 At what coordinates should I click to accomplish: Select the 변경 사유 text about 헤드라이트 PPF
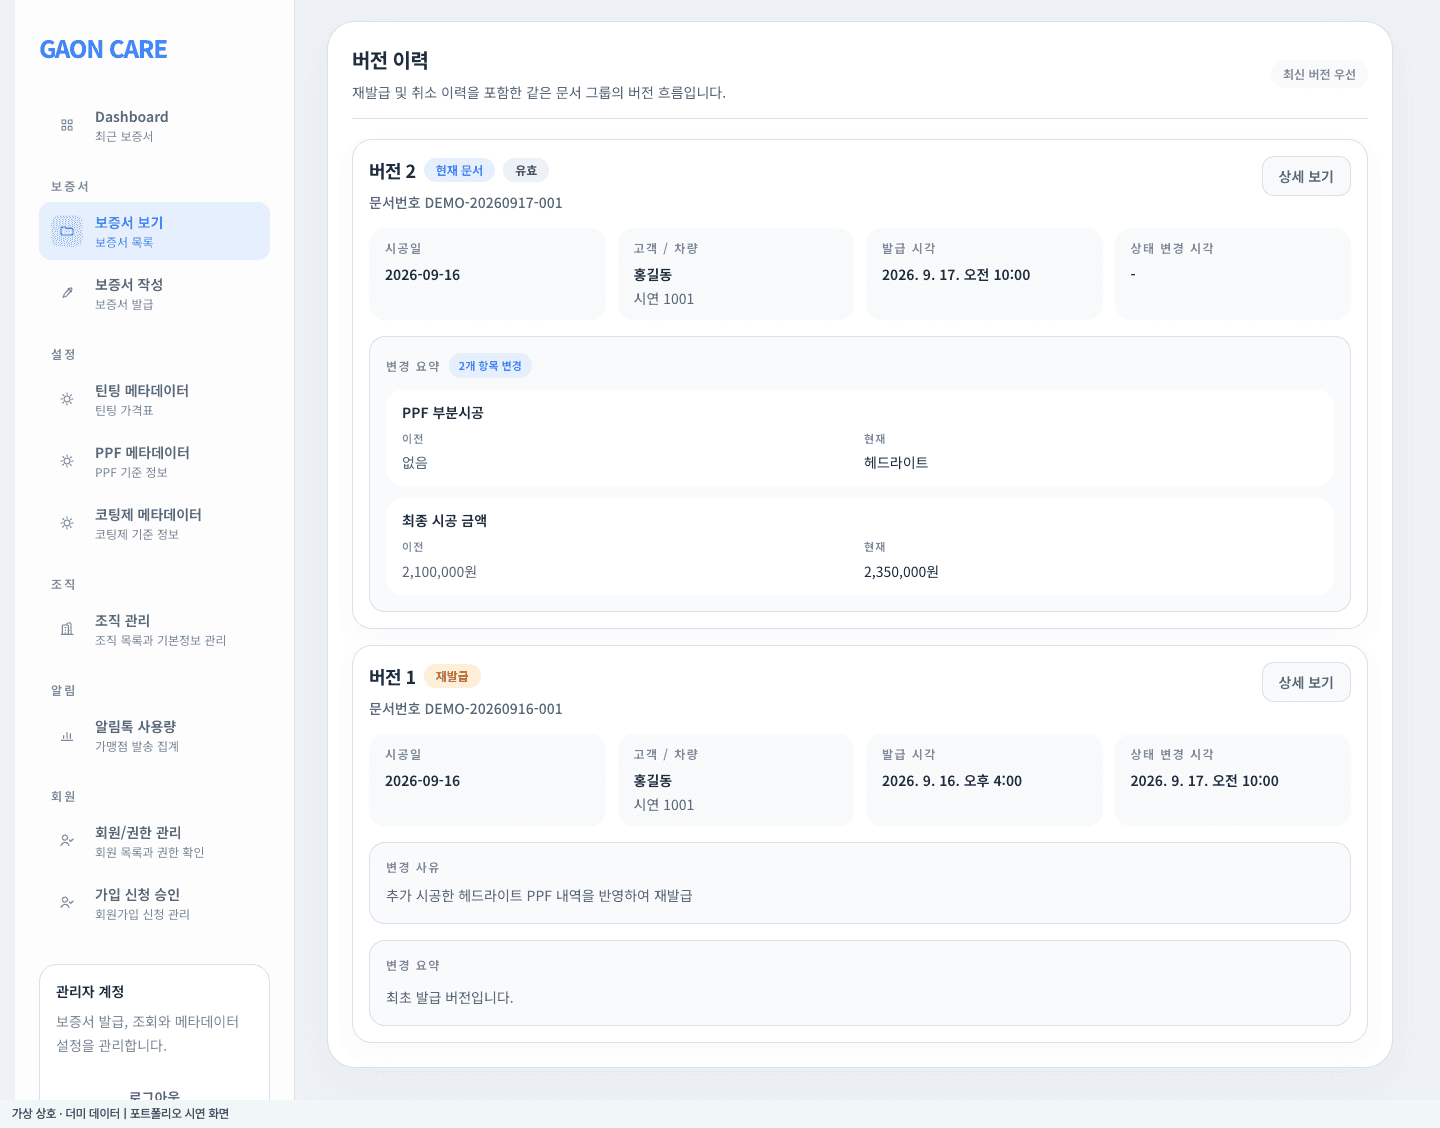539,895
